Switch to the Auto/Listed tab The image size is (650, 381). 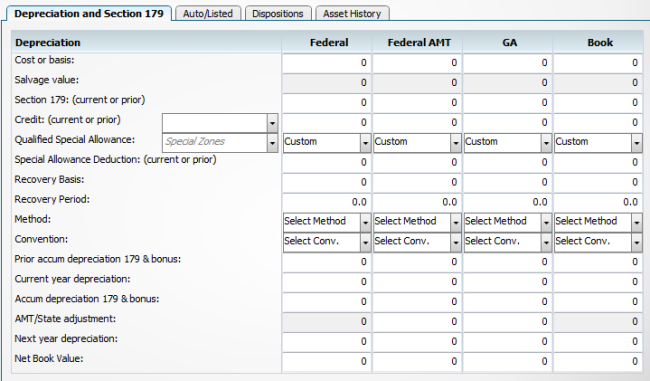click(208, 13)
